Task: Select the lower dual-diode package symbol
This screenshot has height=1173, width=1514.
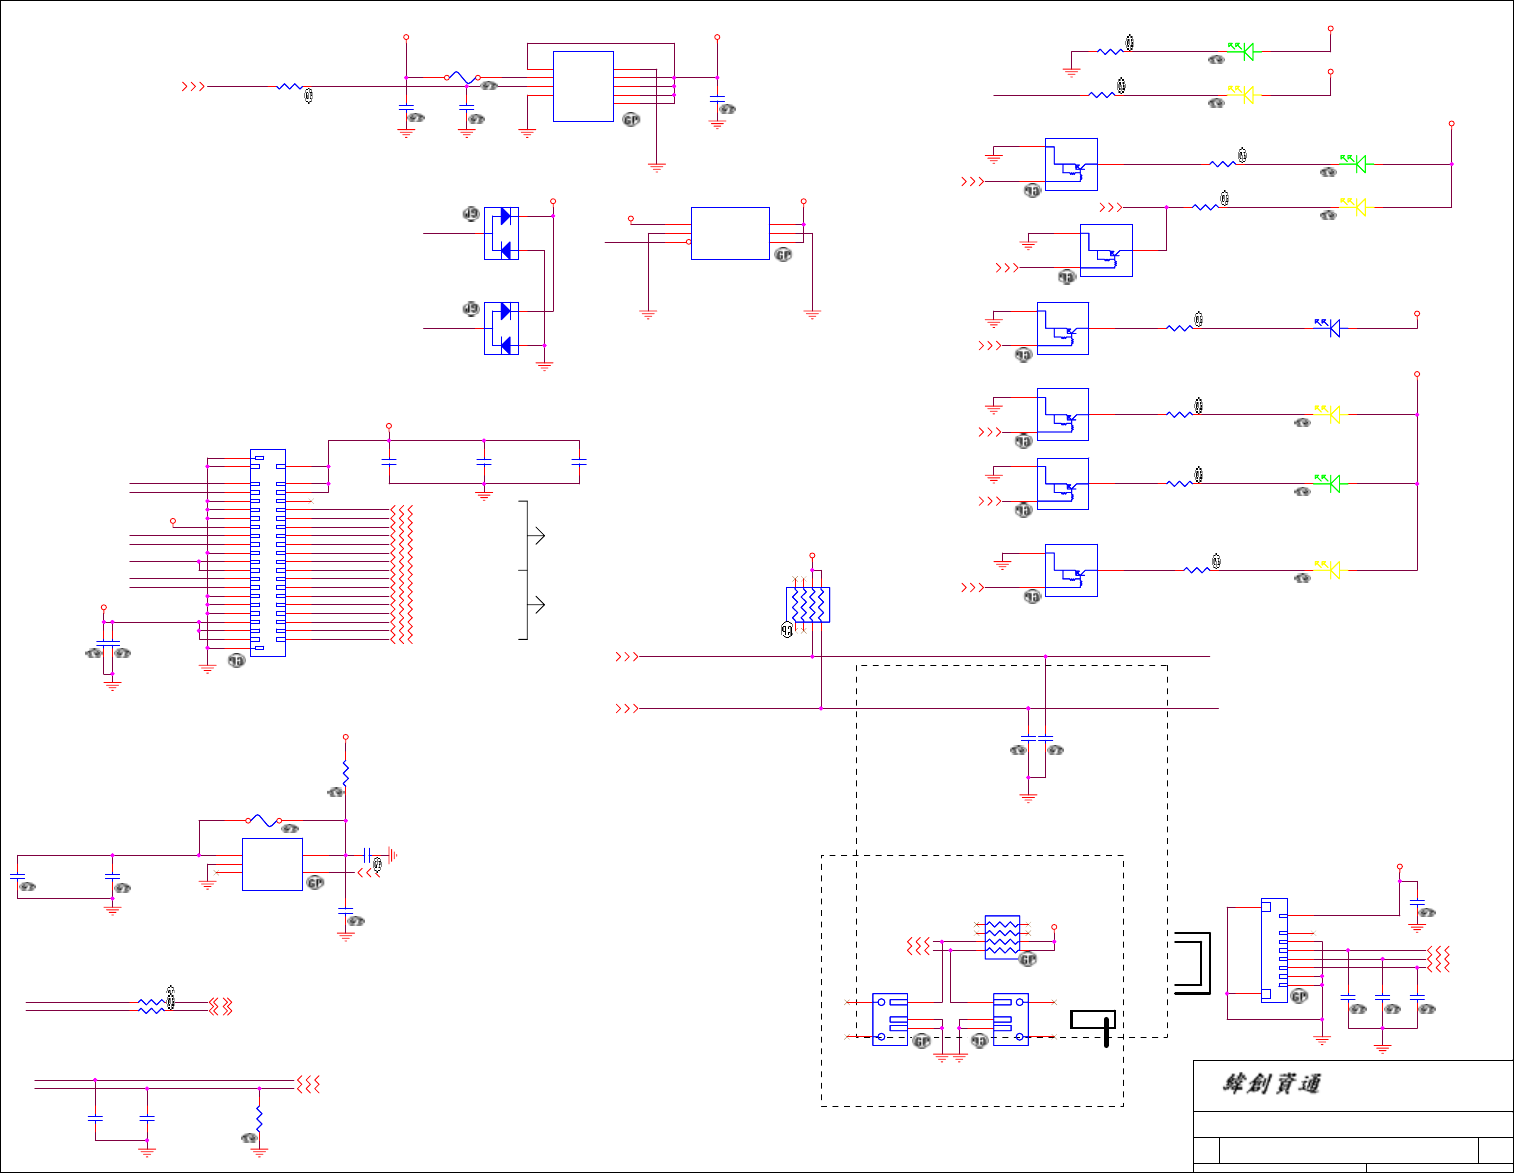Action: tap(501, 328)
